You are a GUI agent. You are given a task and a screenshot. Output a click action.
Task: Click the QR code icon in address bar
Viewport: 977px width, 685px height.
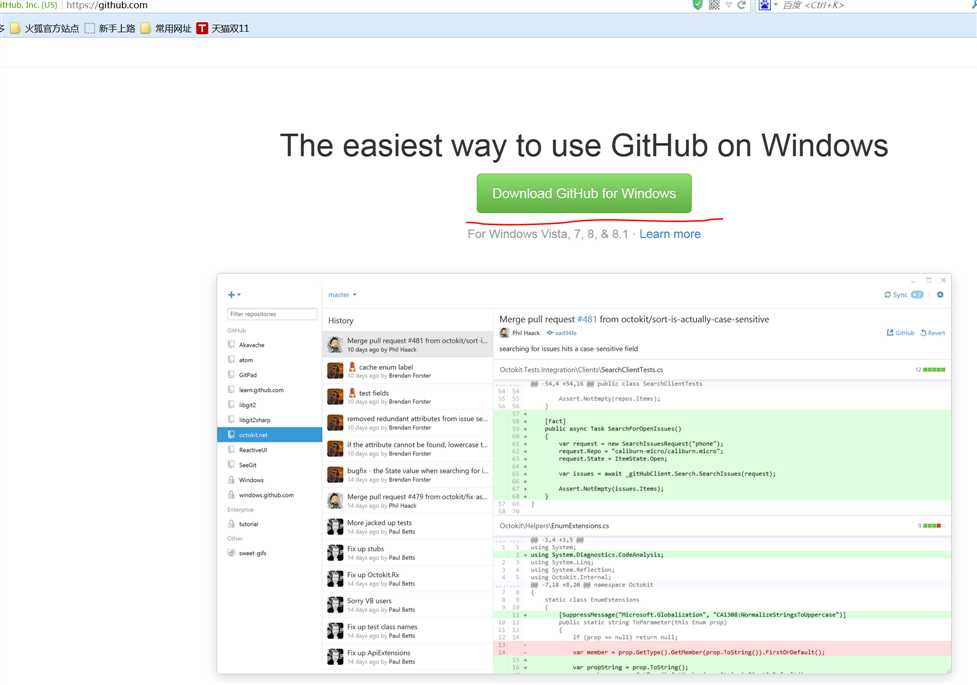(714, 5)
